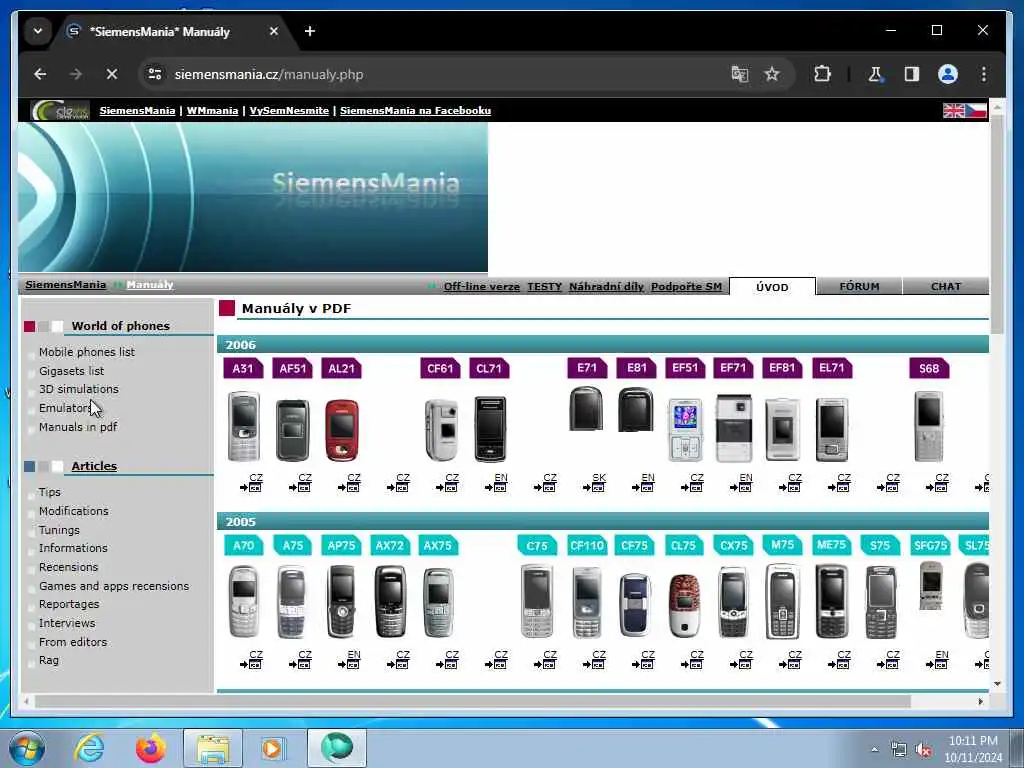Open the media player taskbar icon
The height and width of the screenshot is (768, 1024).
(272, 748)
